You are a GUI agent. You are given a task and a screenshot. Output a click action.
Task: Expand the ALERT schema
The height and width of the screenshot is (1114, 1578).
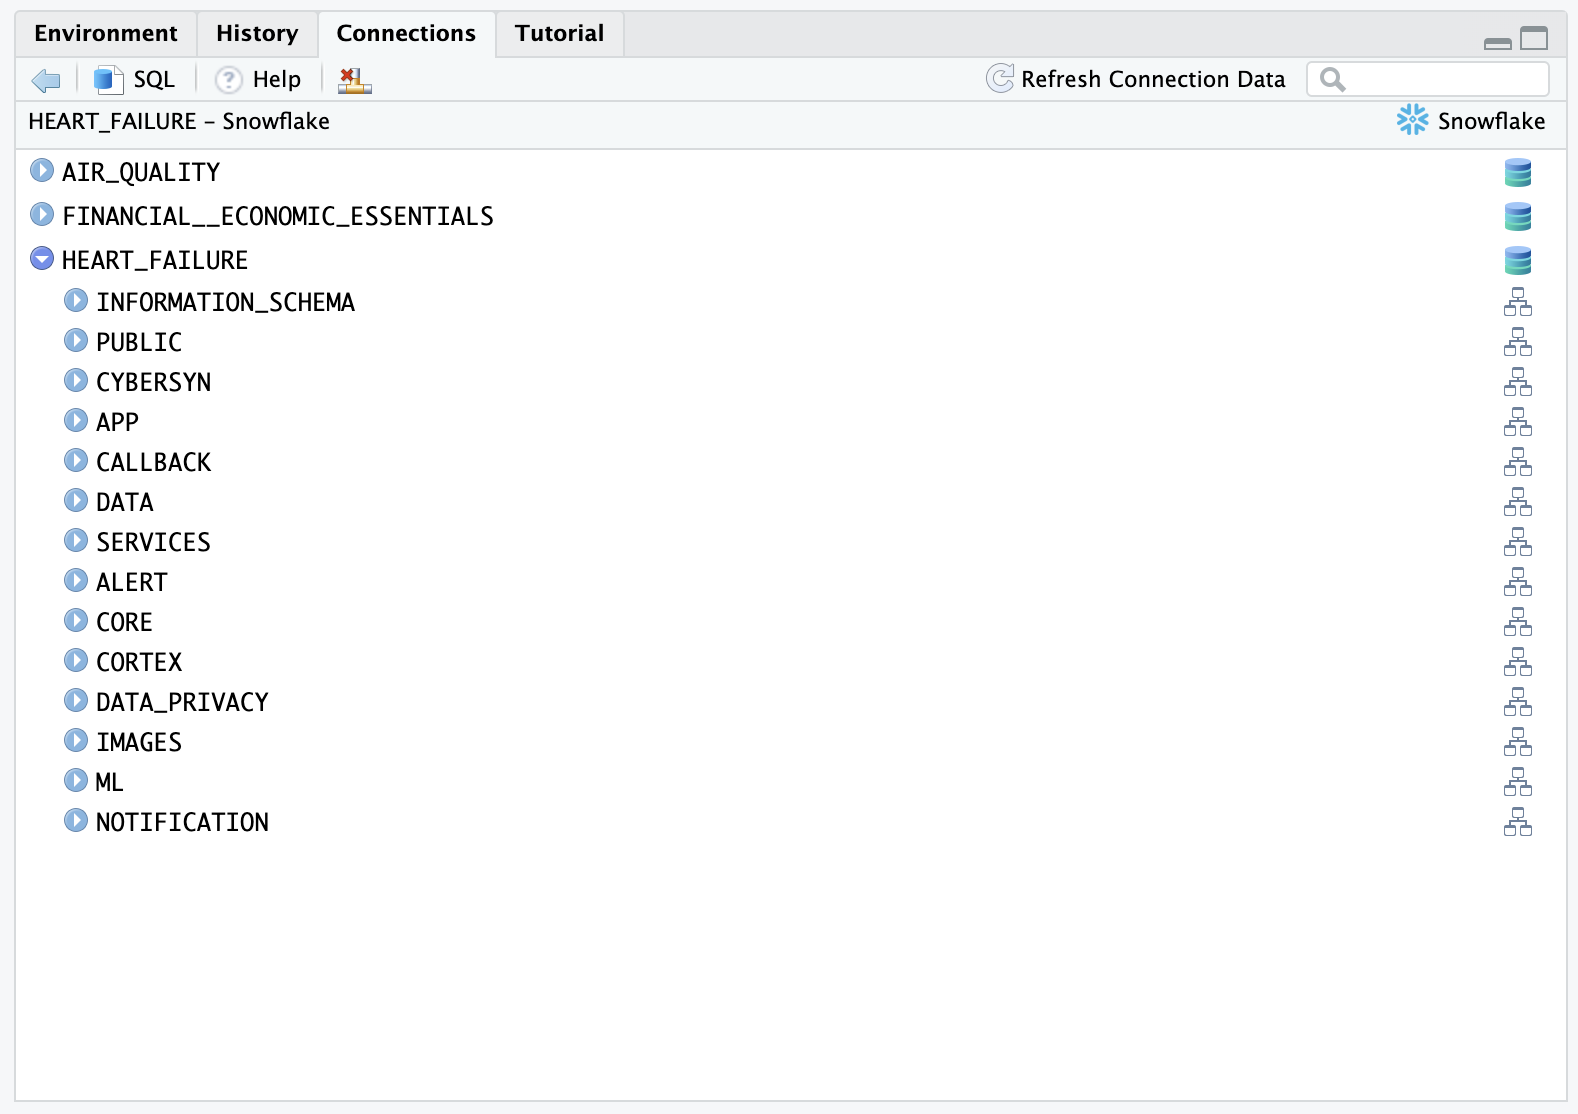pos(76,580)
